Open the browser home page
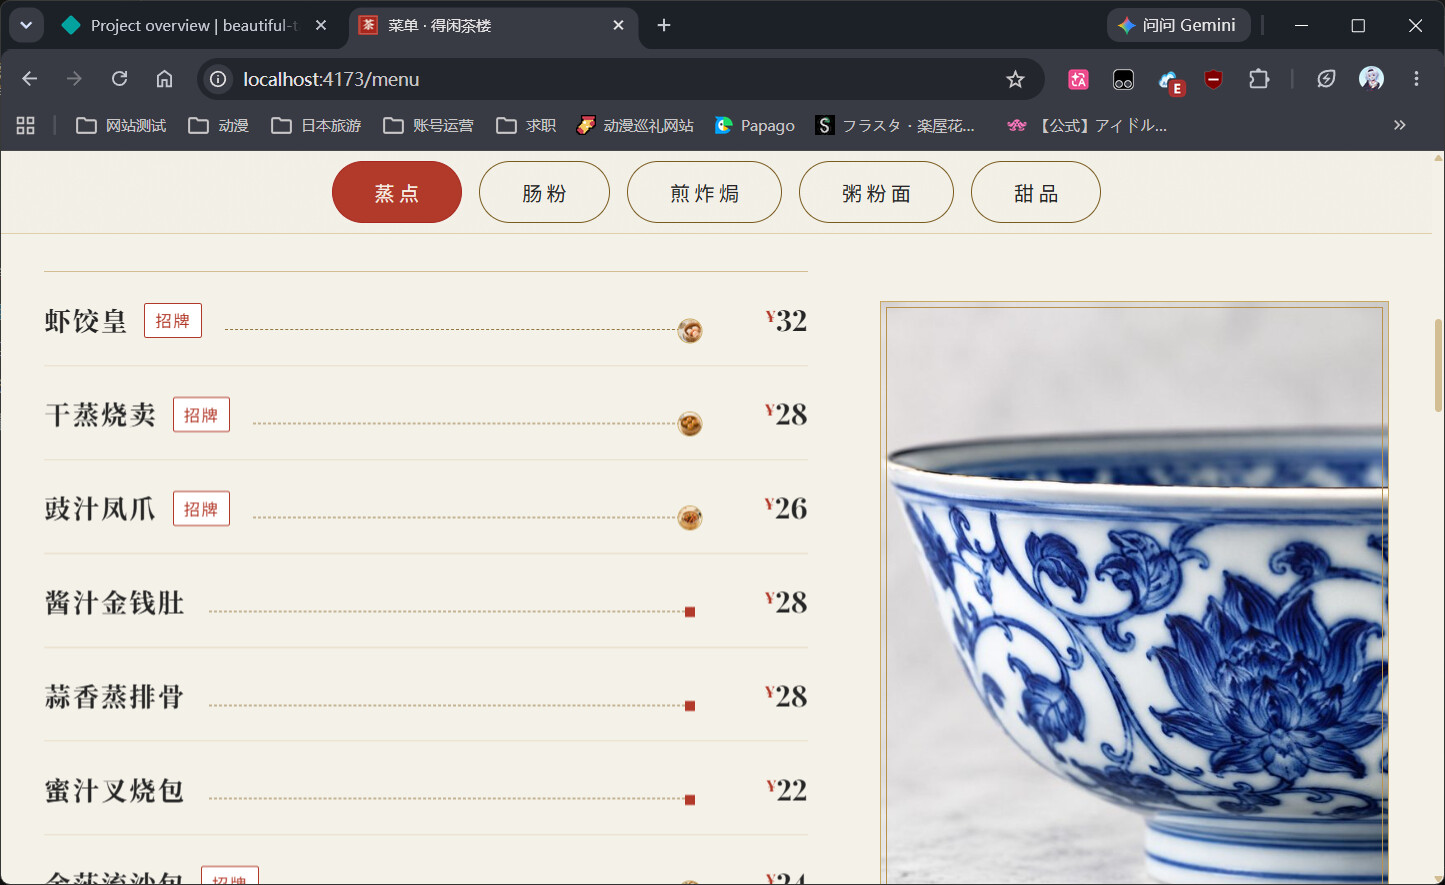Image resolution: width=1445 pixels, height=885 pixels. pos(165,79)
